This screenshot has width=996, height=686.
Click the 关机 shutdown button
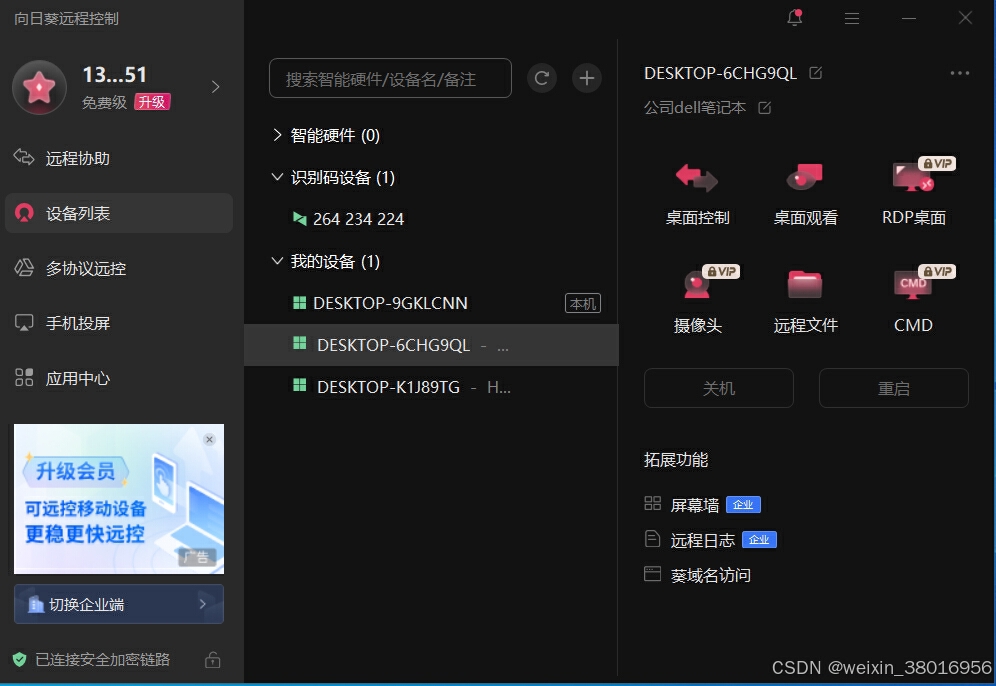point(718,388)
